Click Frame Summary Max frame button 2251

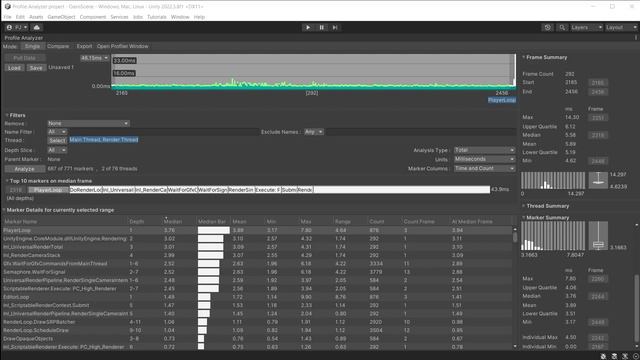click(x=598, y=118)
